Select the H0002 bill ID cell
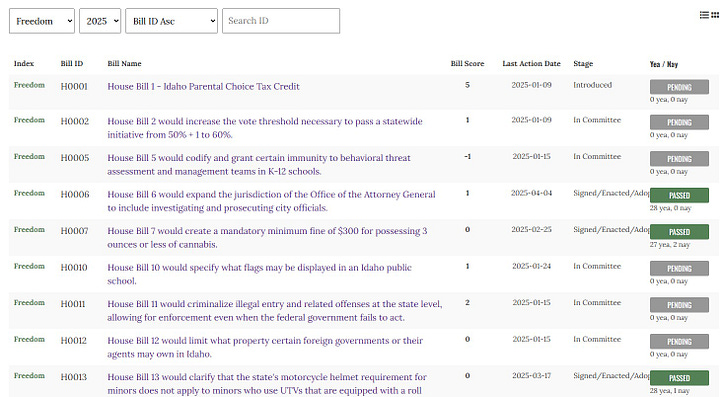Screen dimensions: 720x397 coord(75,122)
